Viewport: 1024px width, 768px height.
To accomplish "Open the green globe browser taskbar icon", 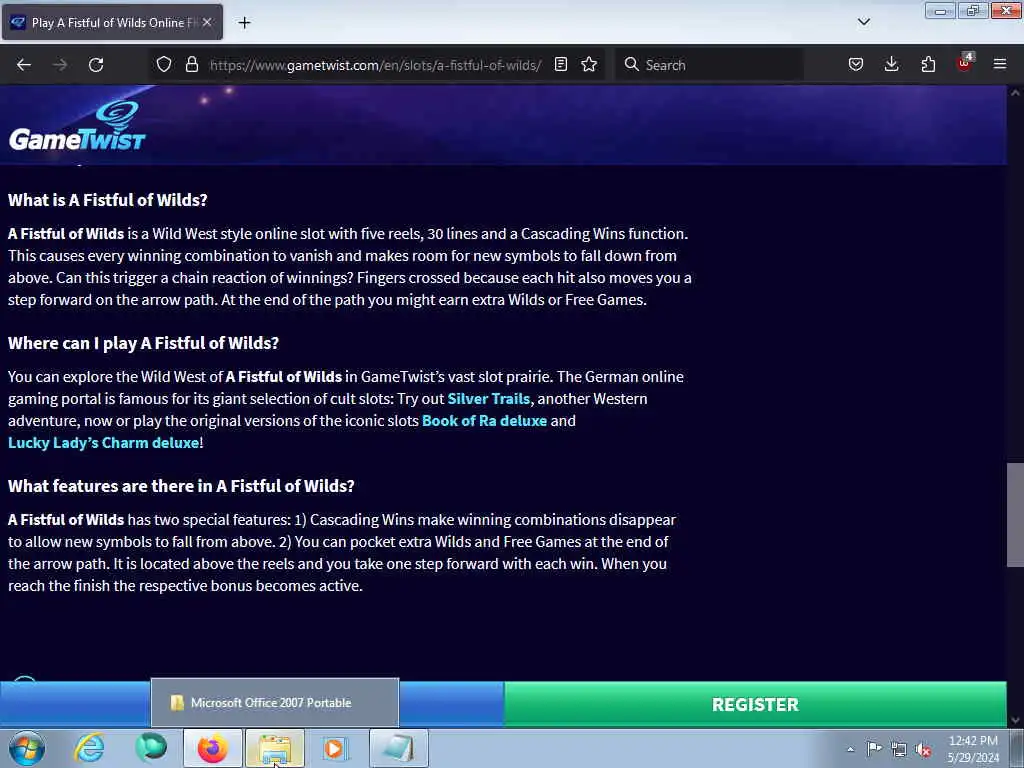I will coord(151,748).
